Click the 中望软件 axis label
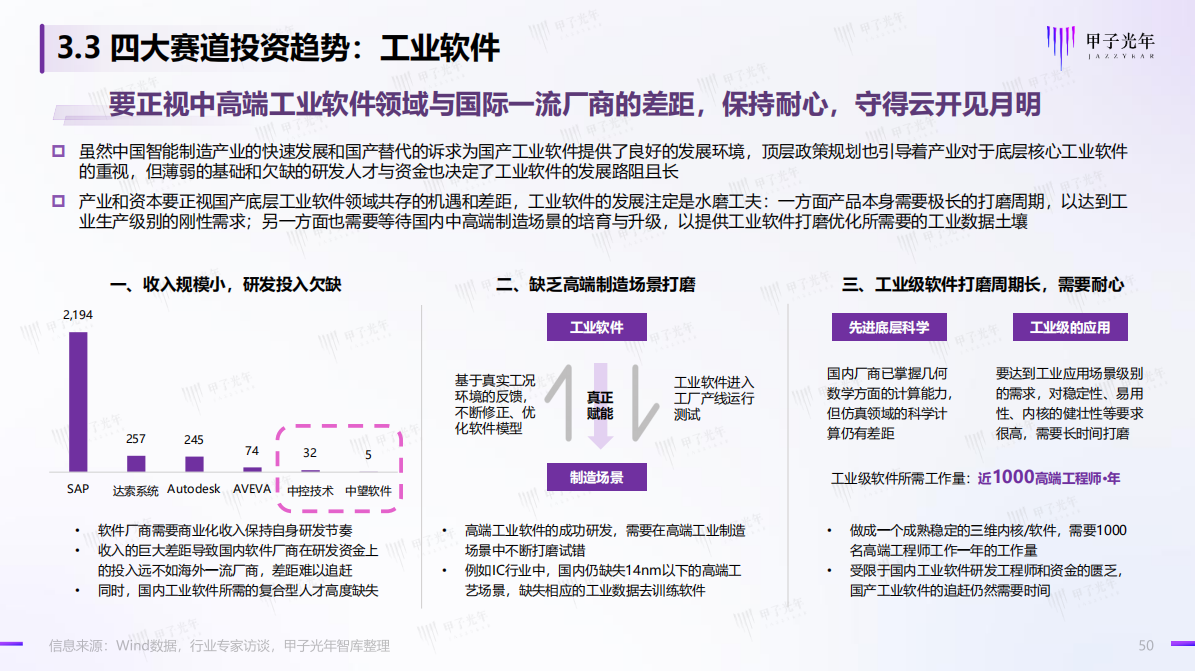Image resolution: width=1195 pixels, height=671 pixels. pyautogui.click(x=368, y=490)
